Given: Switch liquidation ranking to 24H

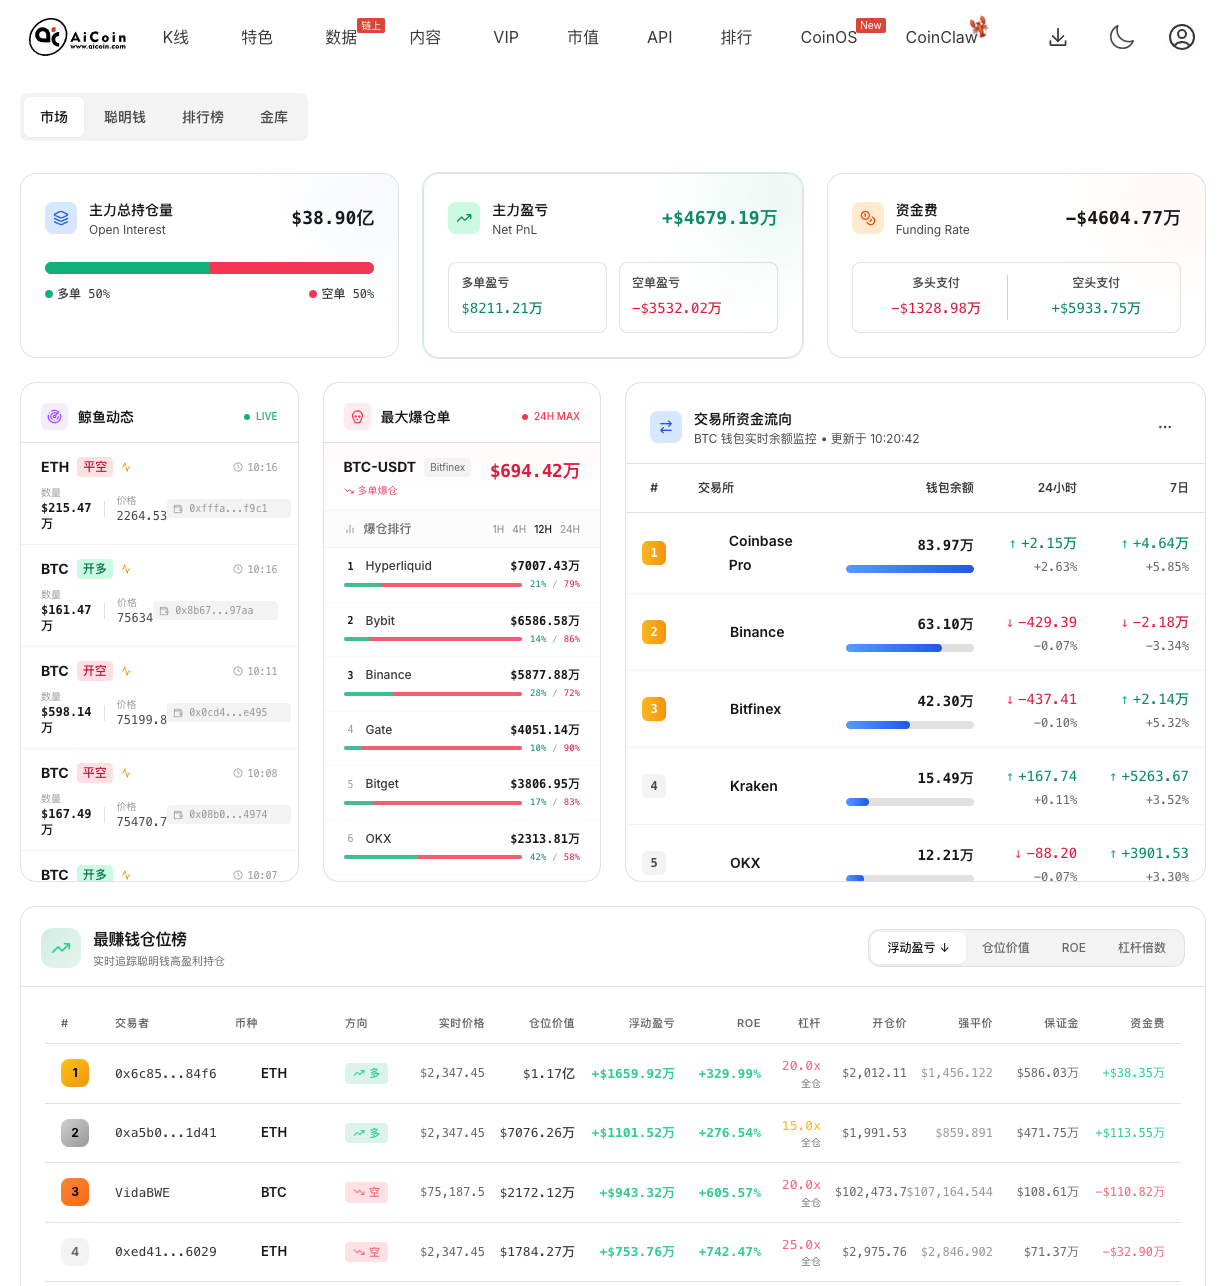Looking at the screenshot, I should tap(569, 528).
